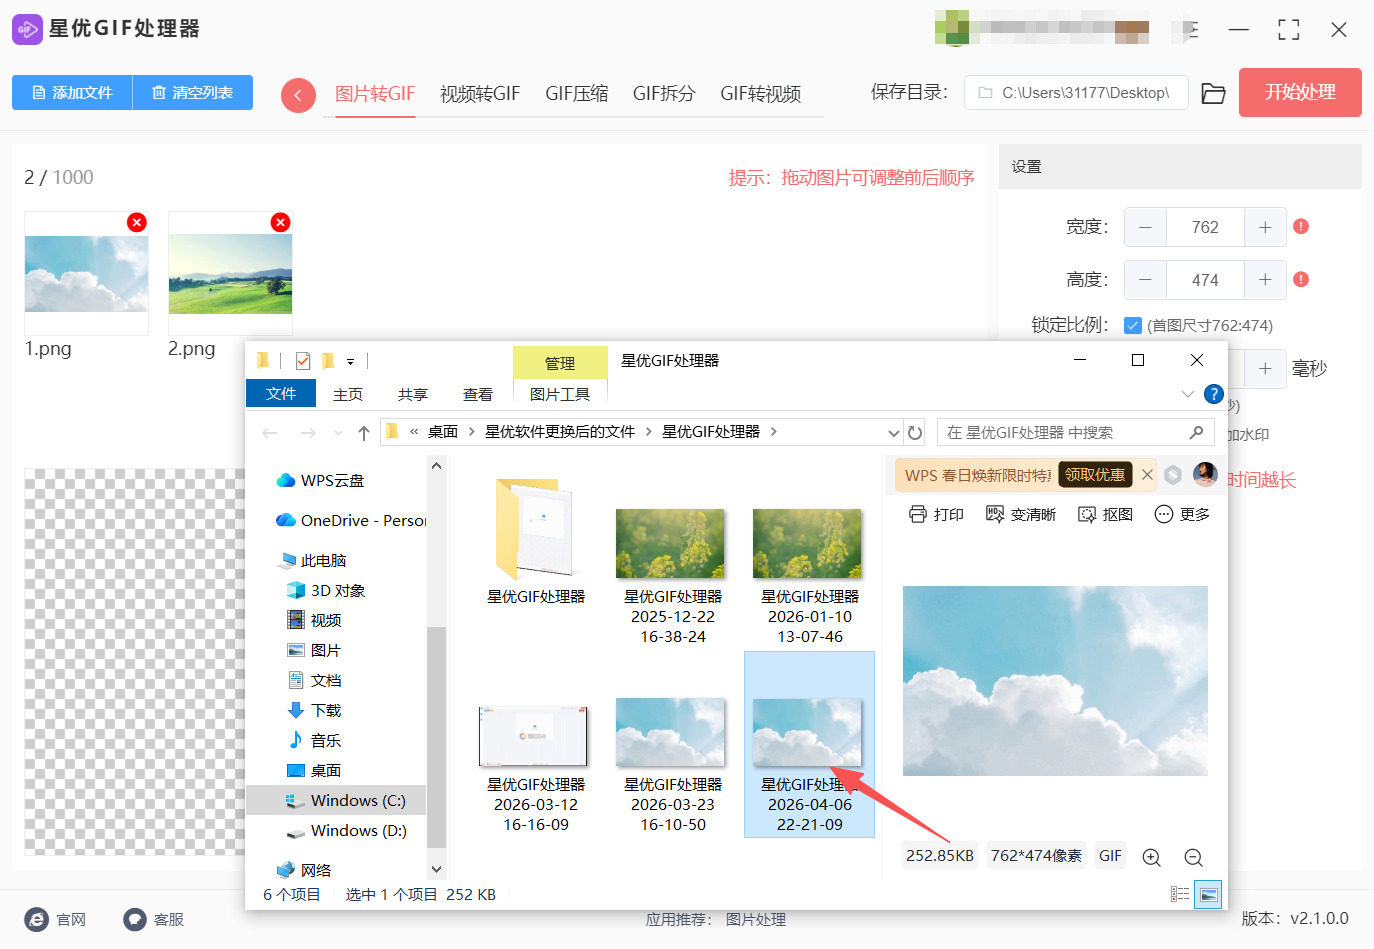Click the 变清晰 enhance clarity icon
Image resolution: width=1374 pixels, height=949 pixels.
[994, 513]
